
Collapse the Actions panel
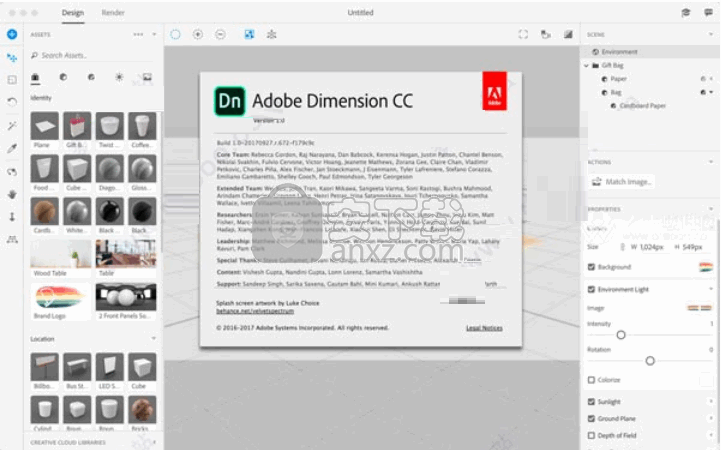point(711,162)
